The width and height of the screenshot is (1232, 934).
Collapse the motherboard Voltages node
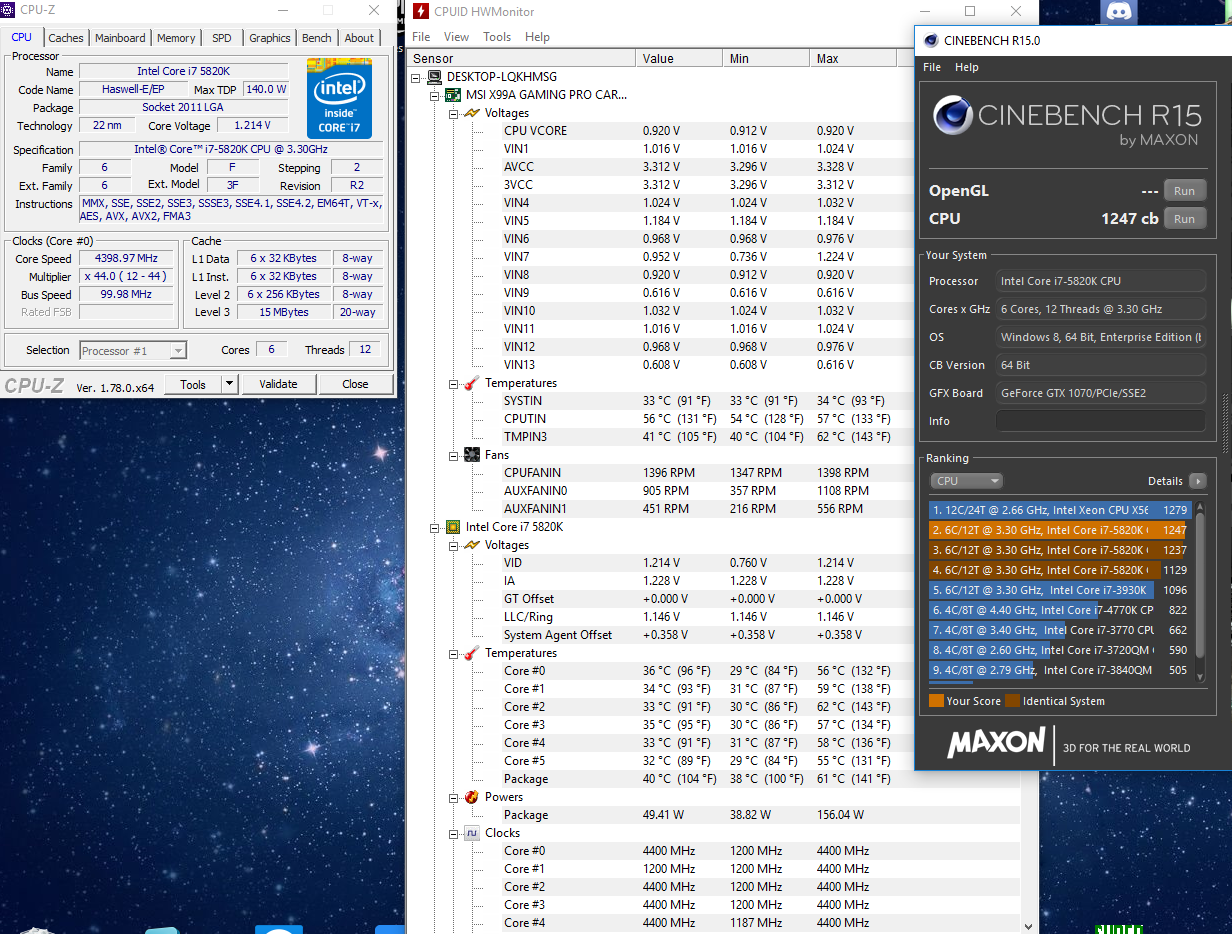coord(452,113)
